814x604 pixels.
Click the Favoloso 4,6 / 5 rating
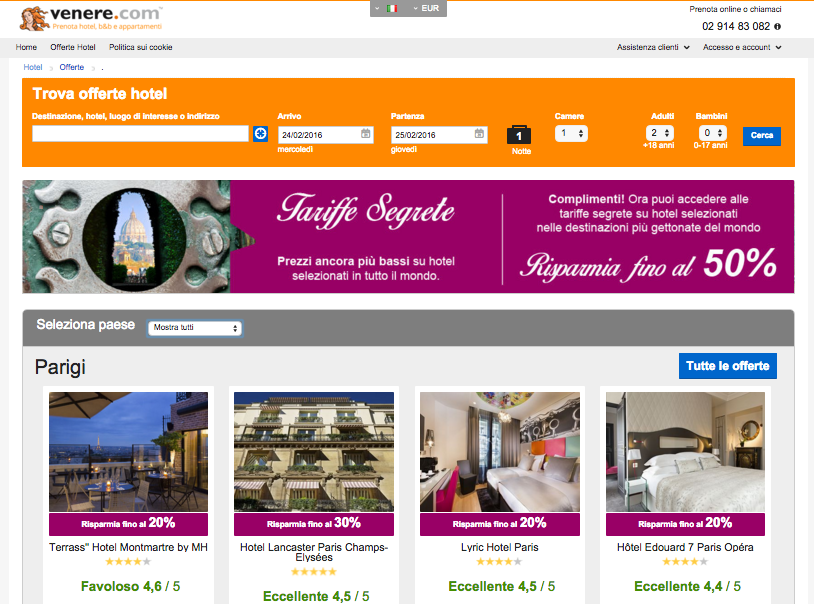tap(130, 586)
